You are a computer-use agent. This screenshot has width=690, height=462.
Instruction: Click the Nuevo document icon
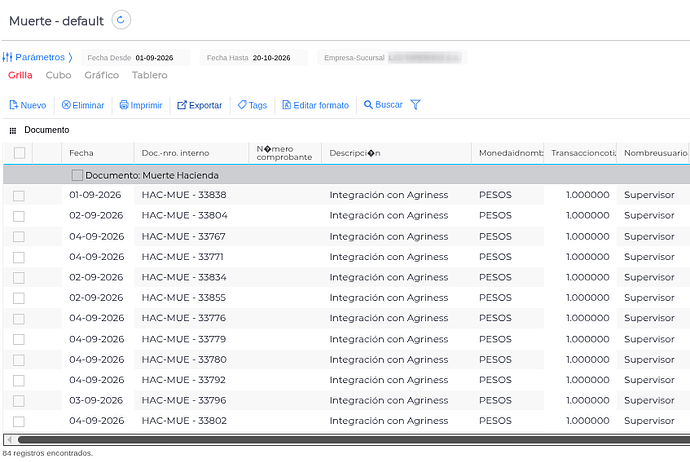(13, 105)
